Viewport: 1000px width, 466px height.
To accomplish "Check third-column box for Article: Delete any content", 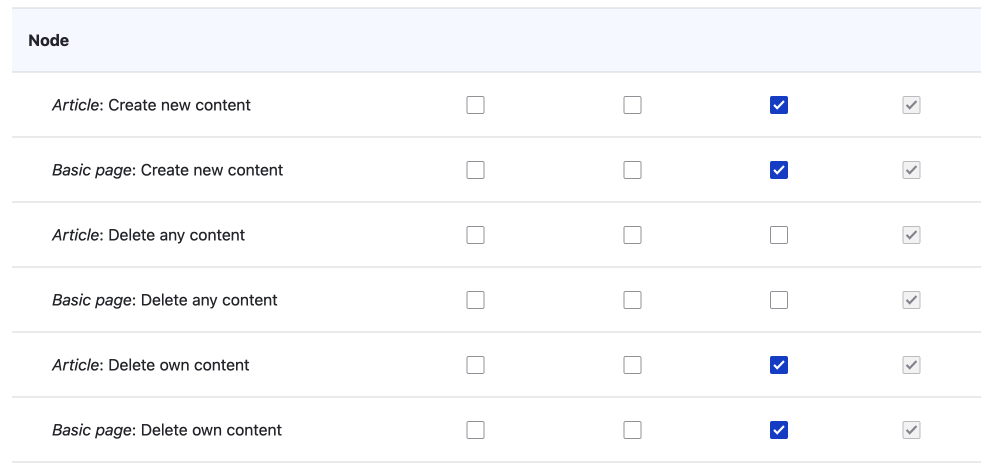I will tap(779, 235).
